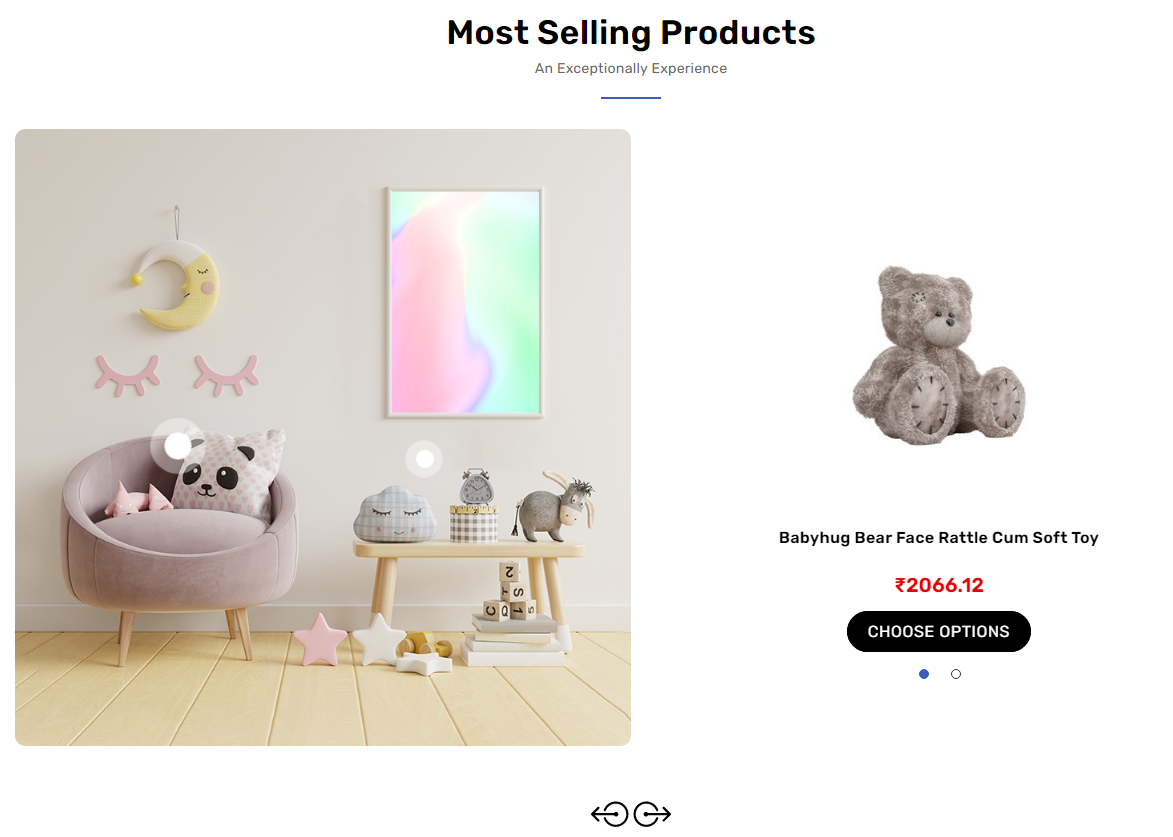This screenshot has width=1173, height=837.
Task: Click the ₹2066.12 price text
Action: (x=938, y=585)
